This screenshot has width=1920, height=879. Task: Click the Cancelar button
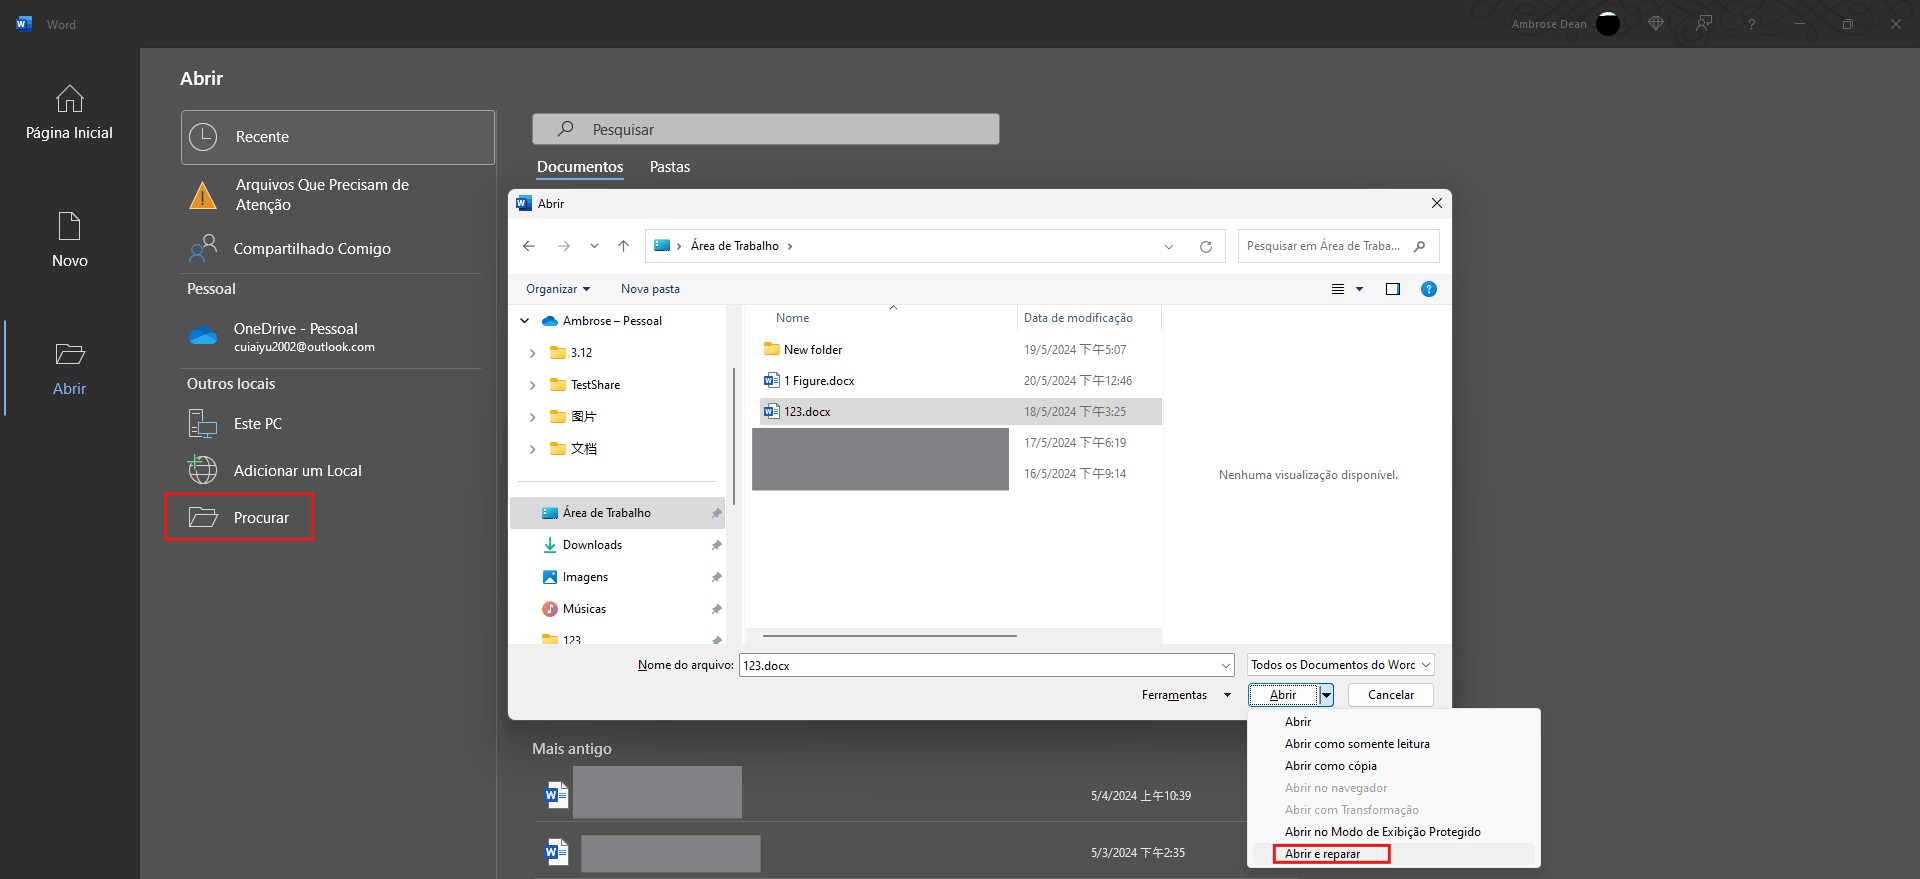pos(1391,695)
